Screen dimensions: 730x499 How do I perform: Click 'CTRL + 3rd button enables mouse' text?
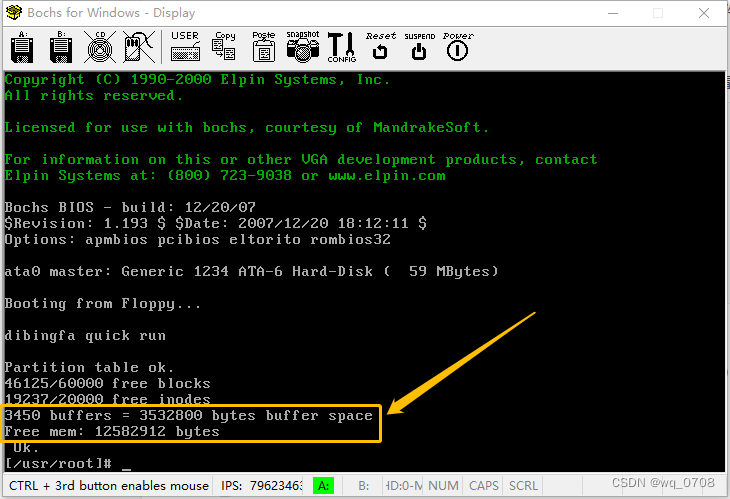pos(108,486)
